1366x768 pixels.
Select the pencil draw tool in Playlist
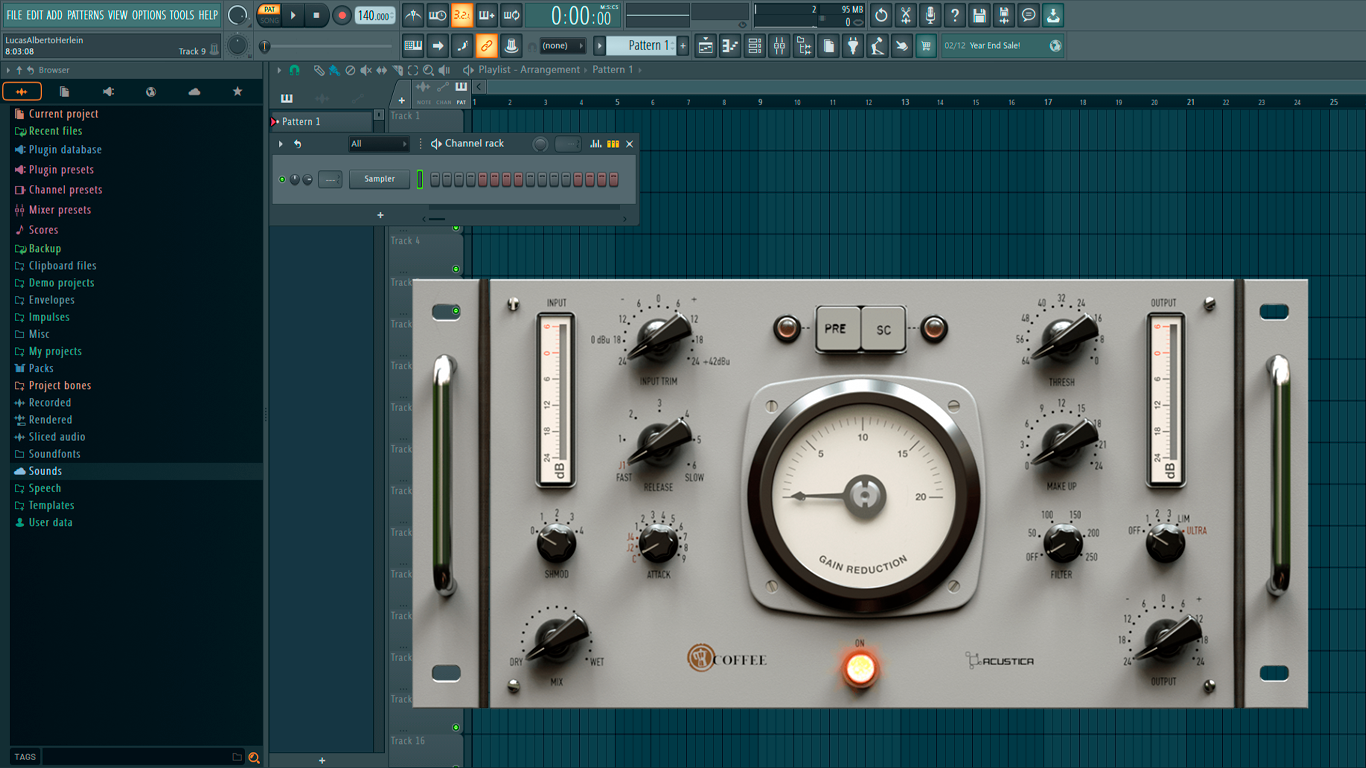[x=319, y=70]
